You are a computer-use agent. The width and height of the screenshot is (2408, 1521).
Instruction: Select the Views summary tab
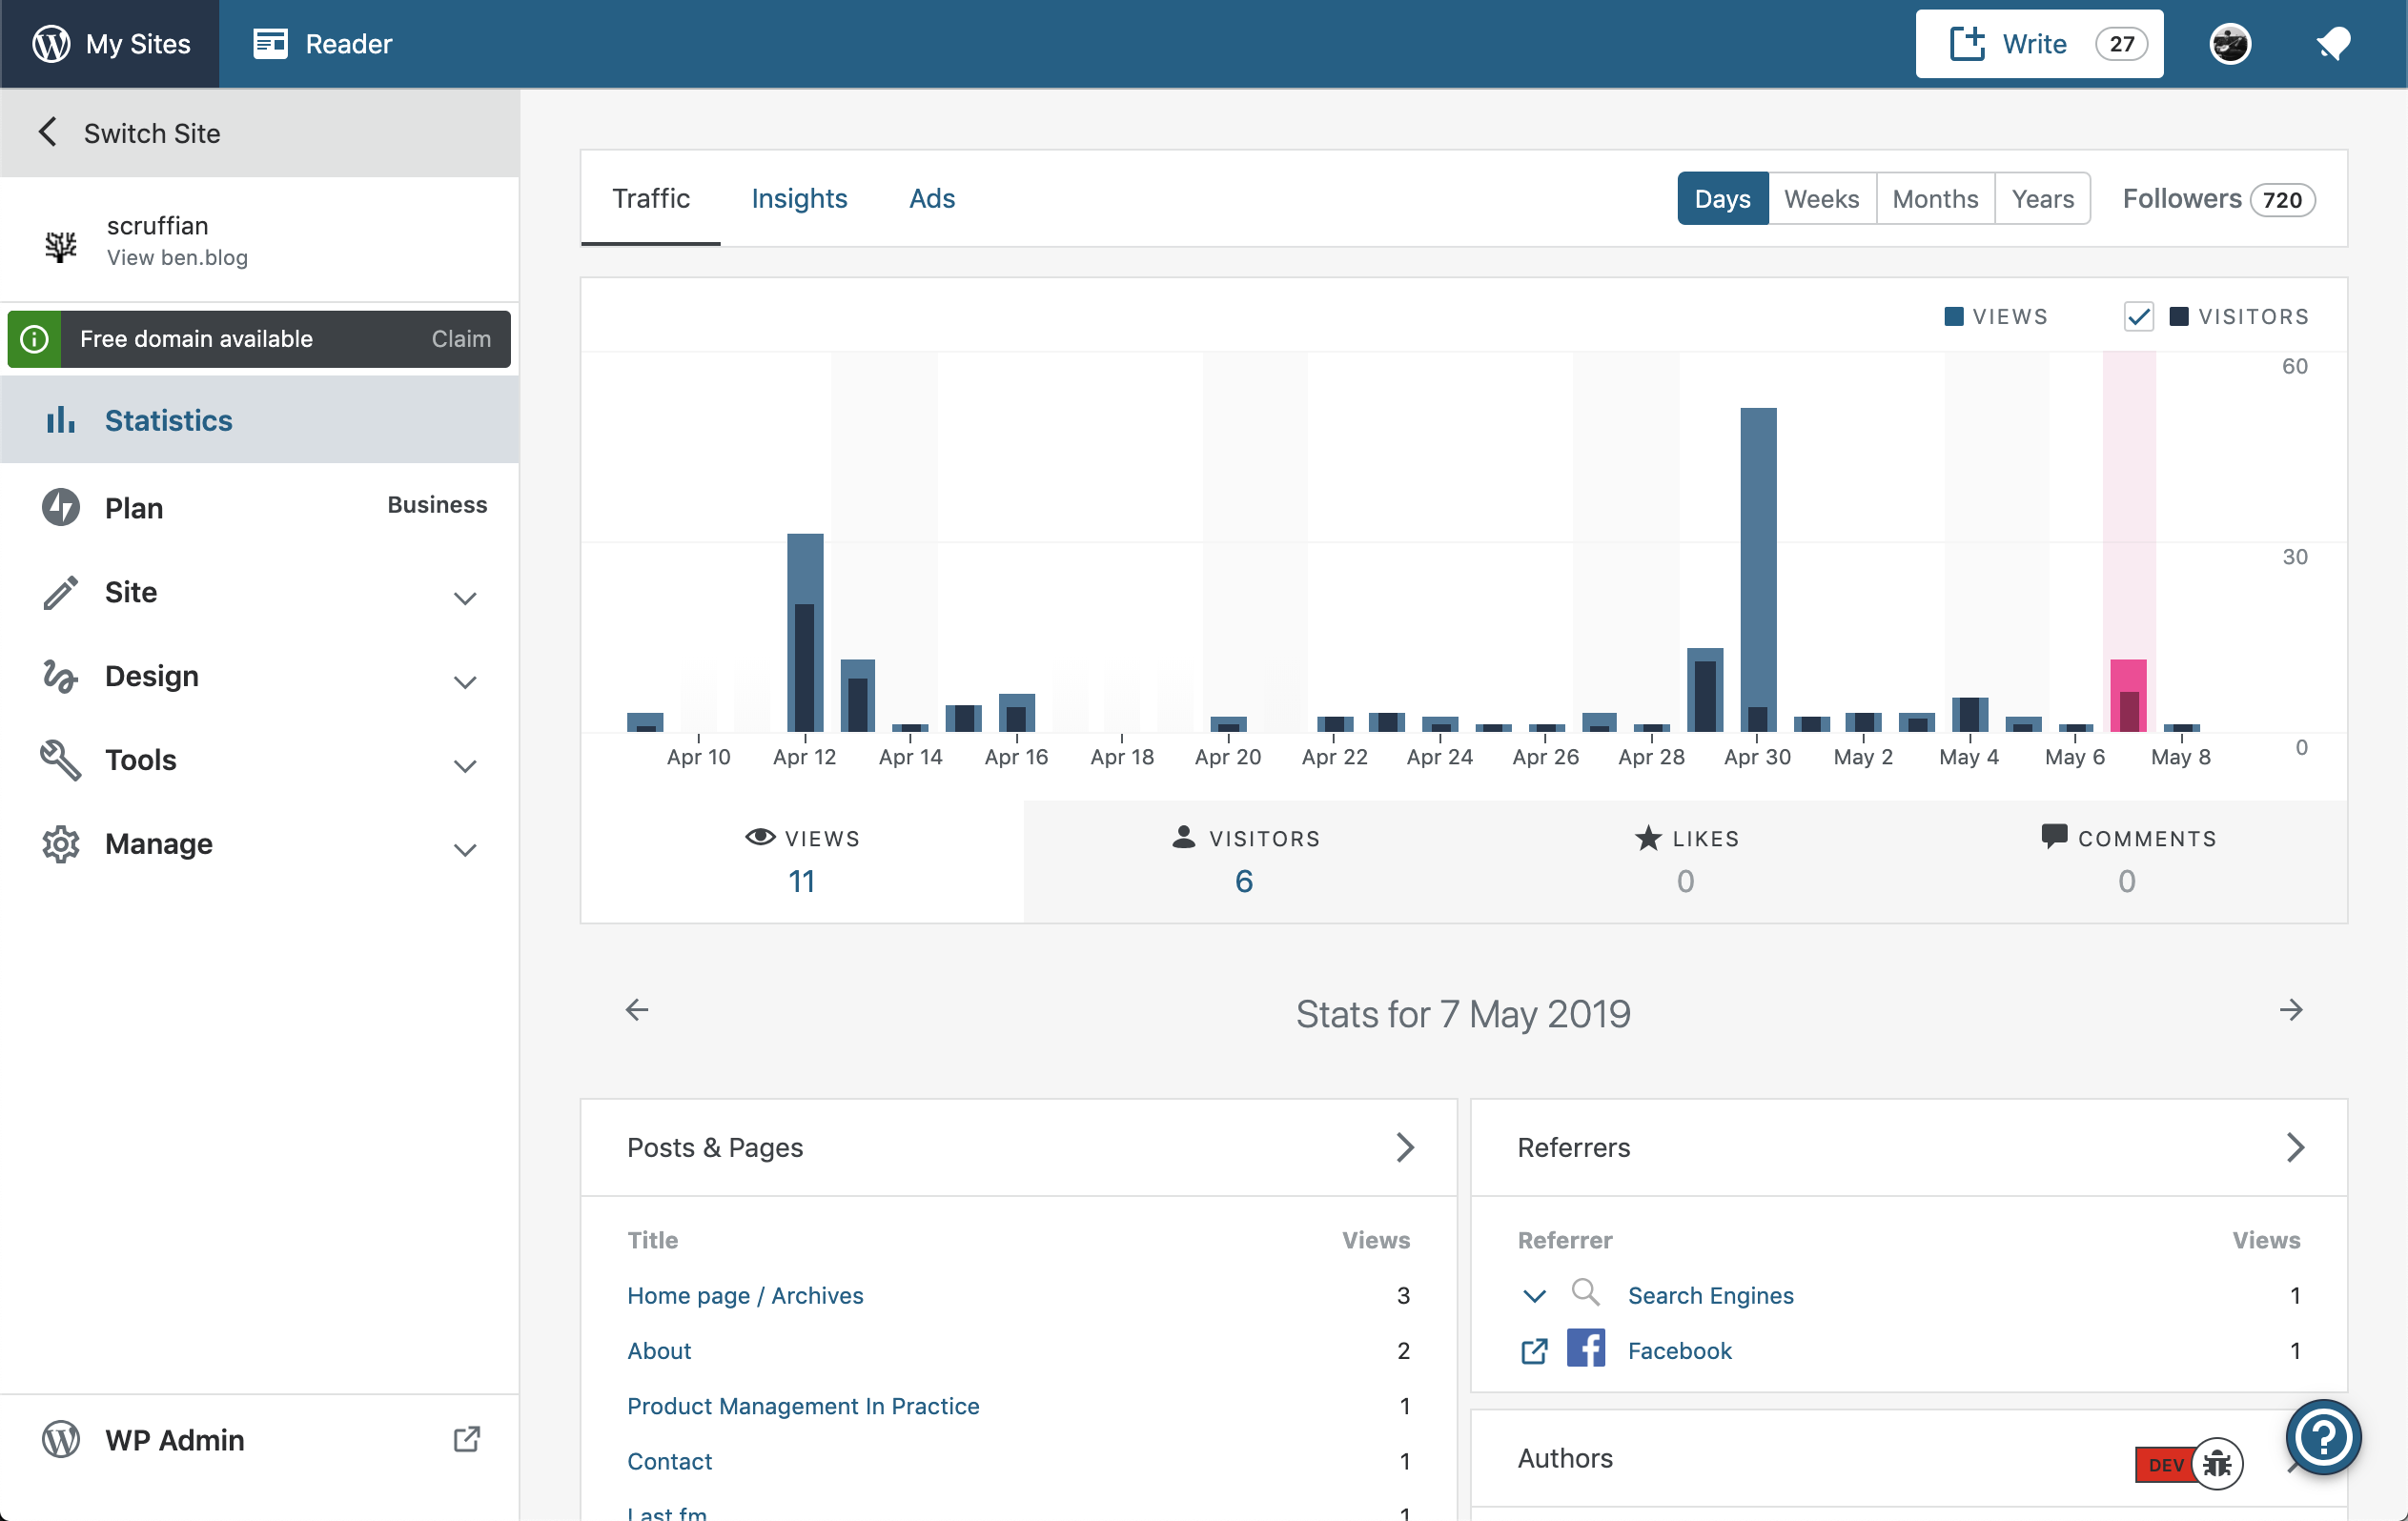[802, 861]
